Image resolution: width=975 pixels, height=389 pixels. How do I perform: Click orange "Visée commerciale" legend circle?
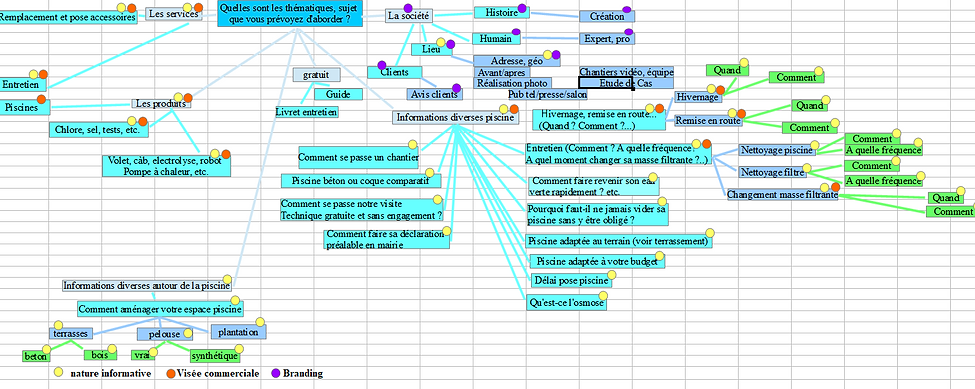(x=170, y=372)
